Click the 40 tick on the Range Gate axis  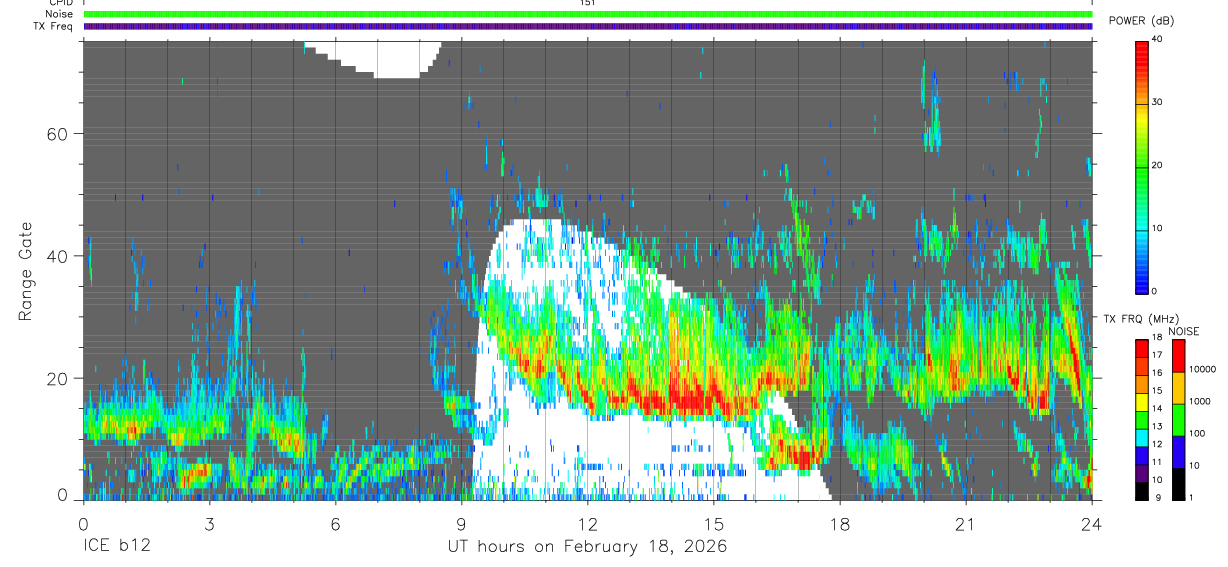pos(57,256)
